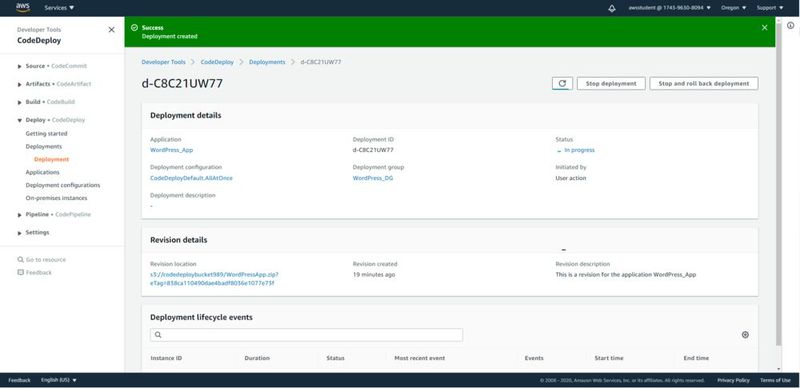Viewport: 800px width, 389px height.
Task: Click the deployment ID value d-C8C21UW77
Action: click(x=373, y=150)
